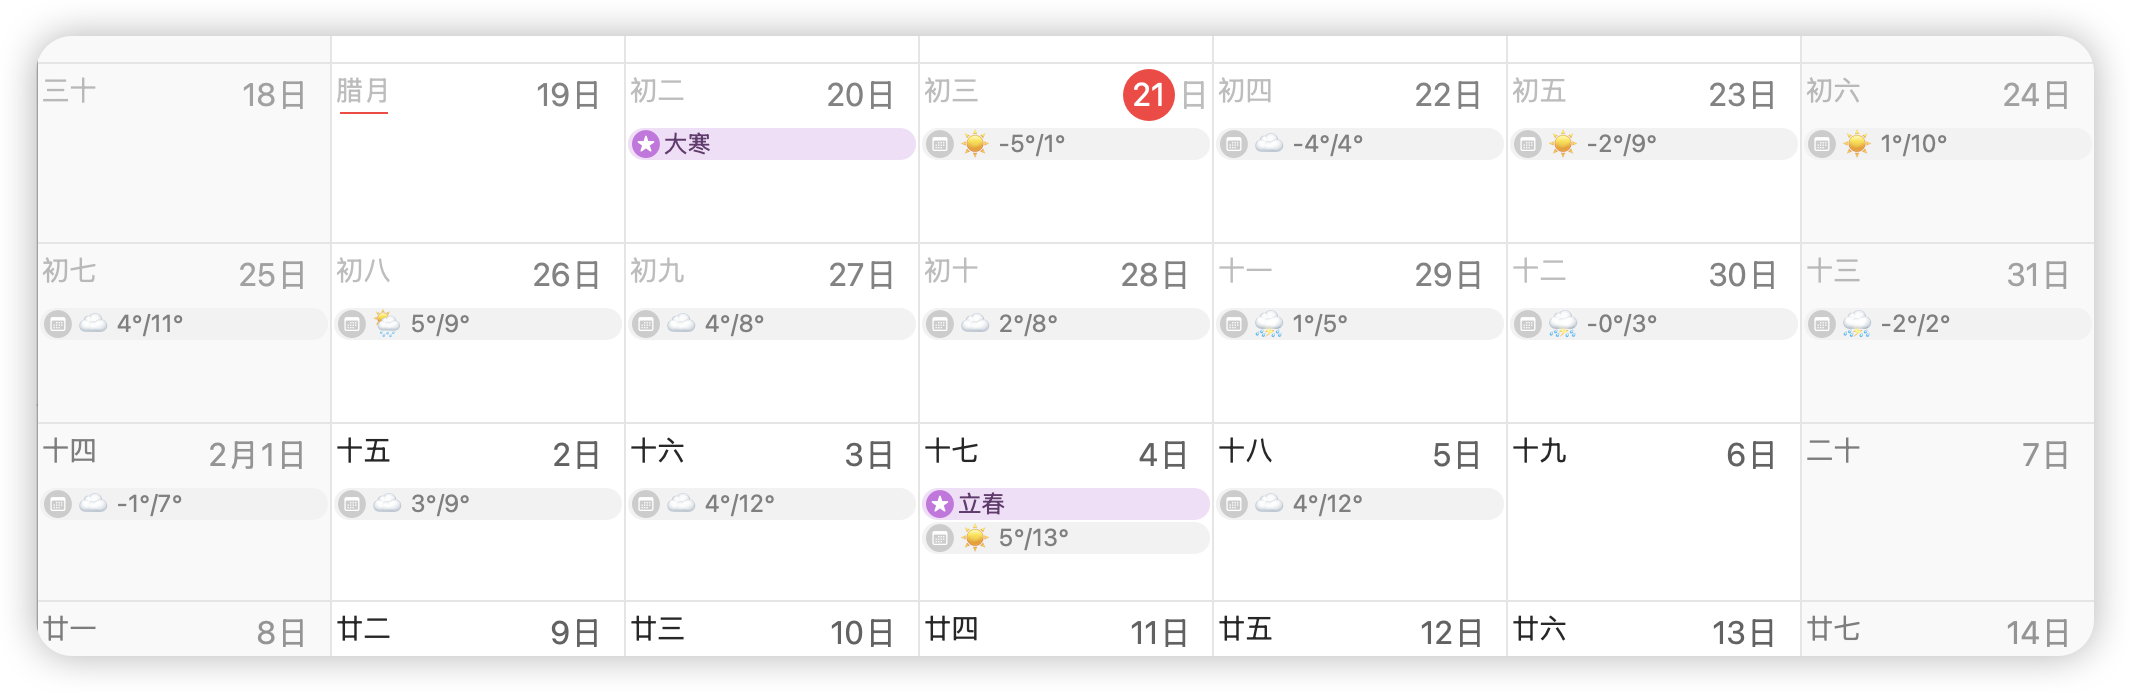Select the highlighted today date 21

1149,95
